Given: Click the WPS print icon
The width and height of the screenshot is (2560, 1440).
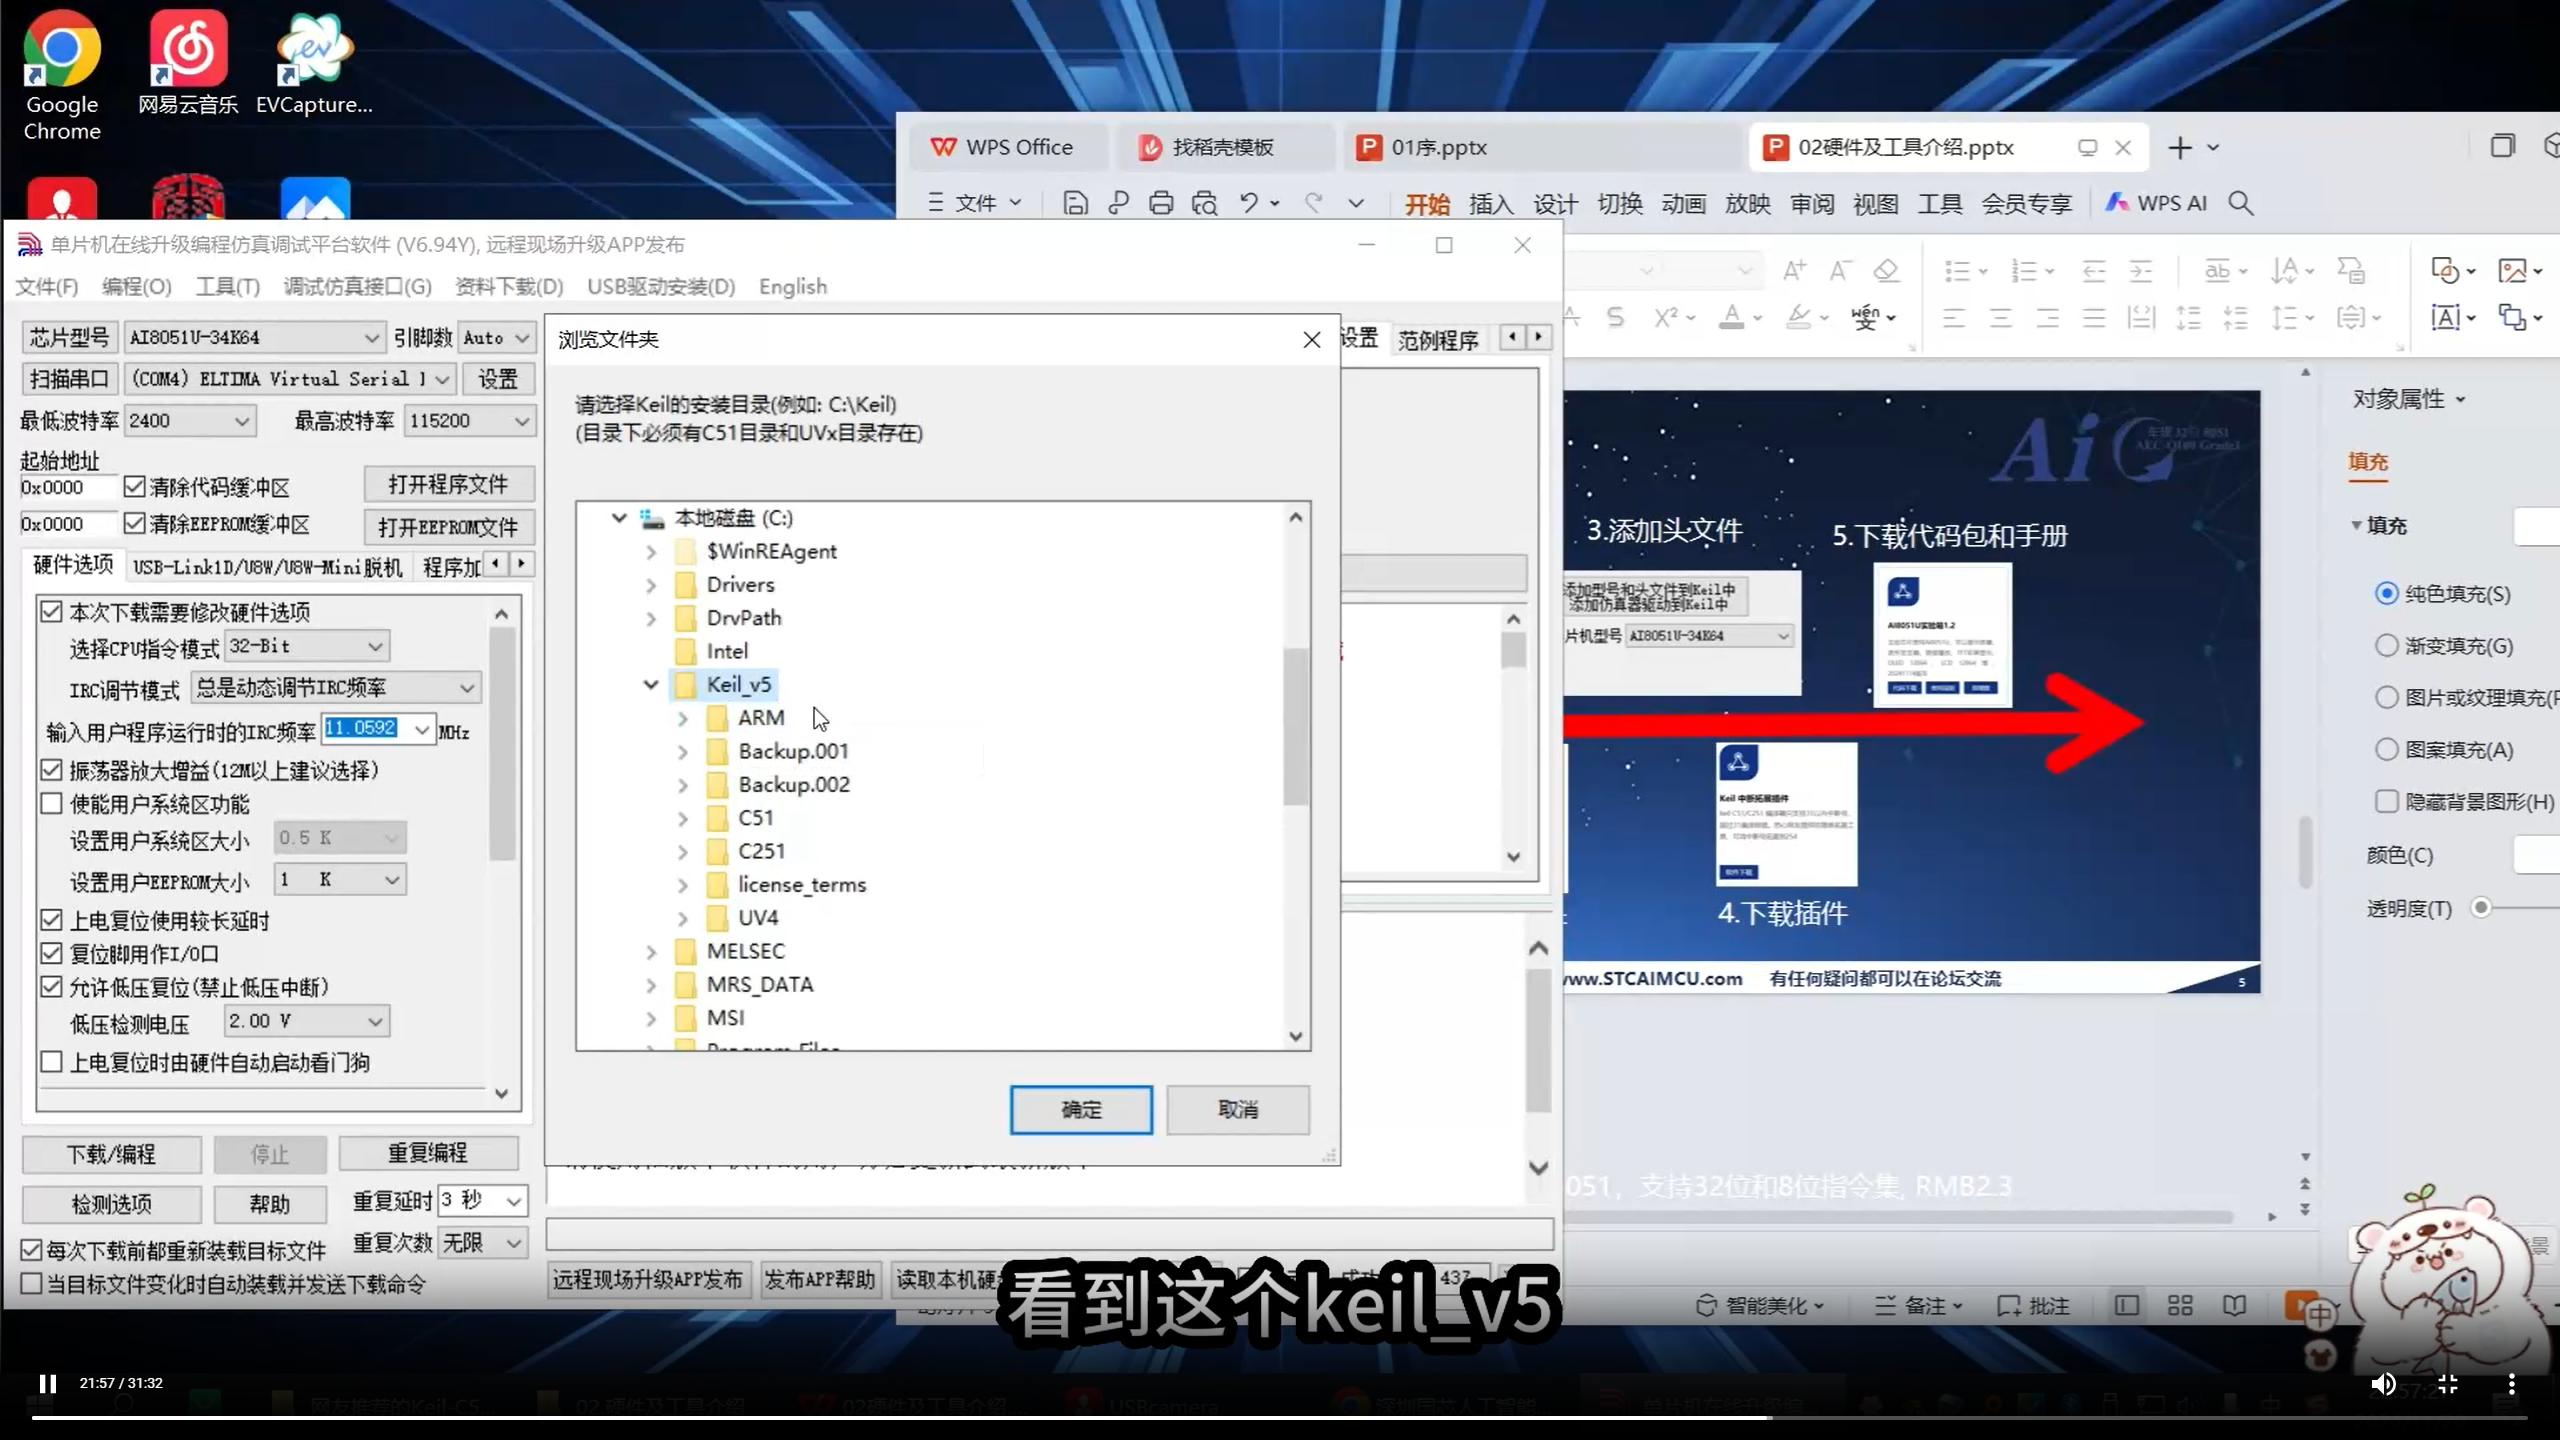Looking at the screenshot, I should click(x=1161, y=204).
